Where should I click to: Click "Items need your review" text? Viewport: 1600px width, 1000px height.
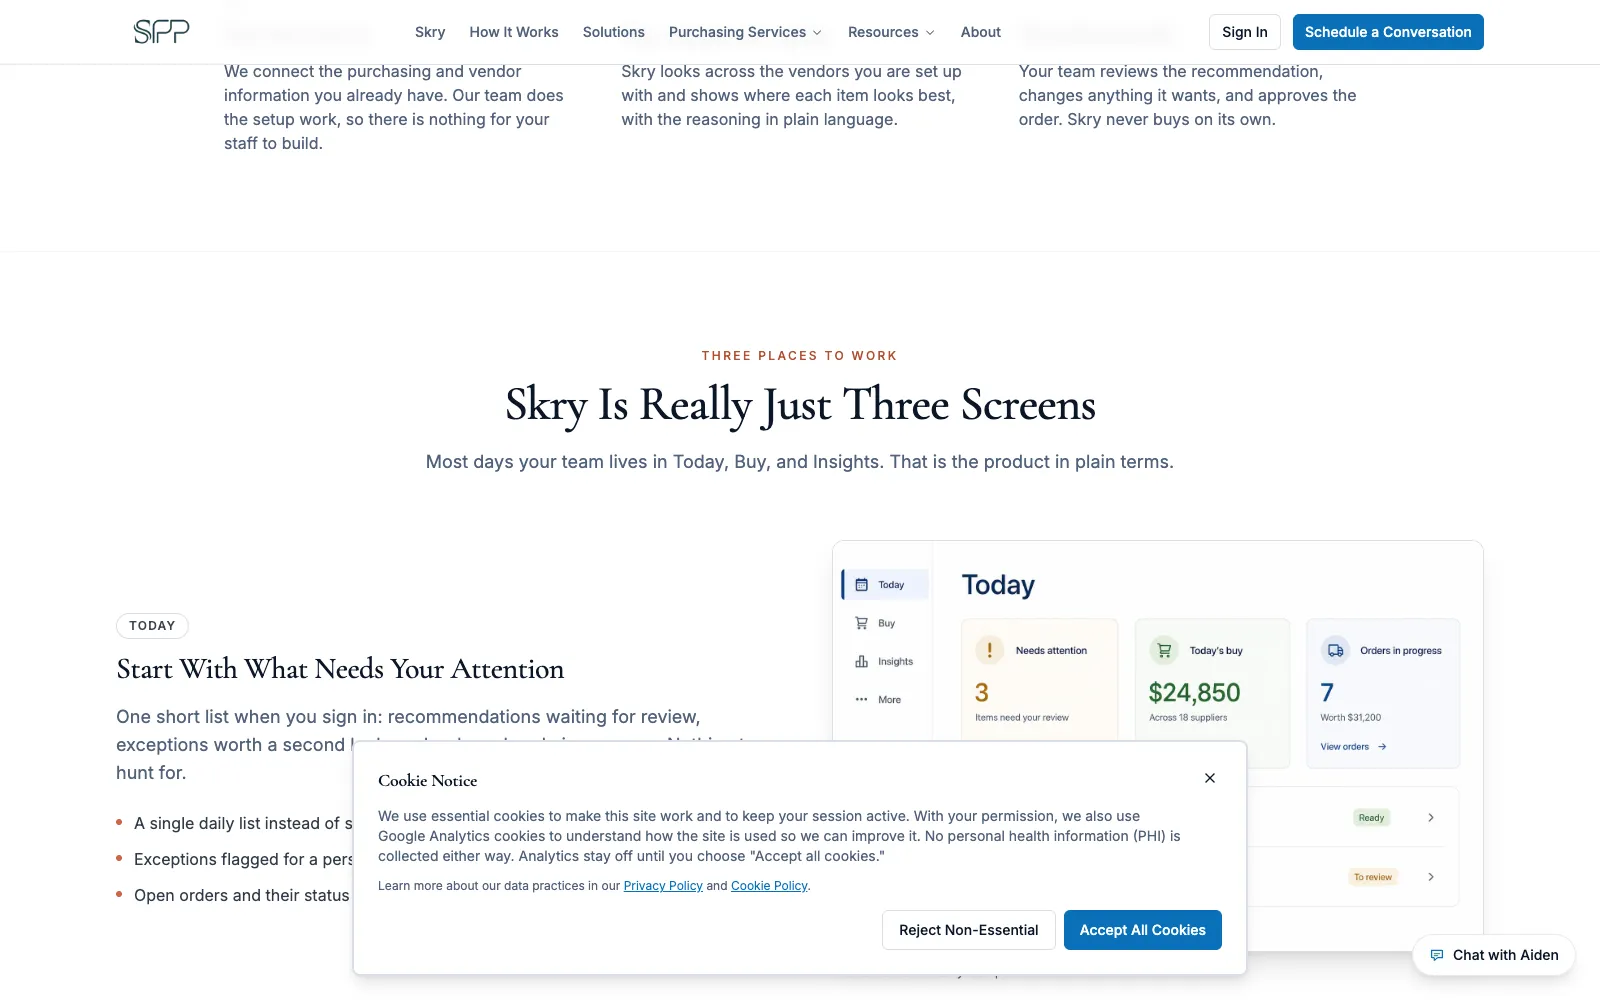coord(1022,718)
